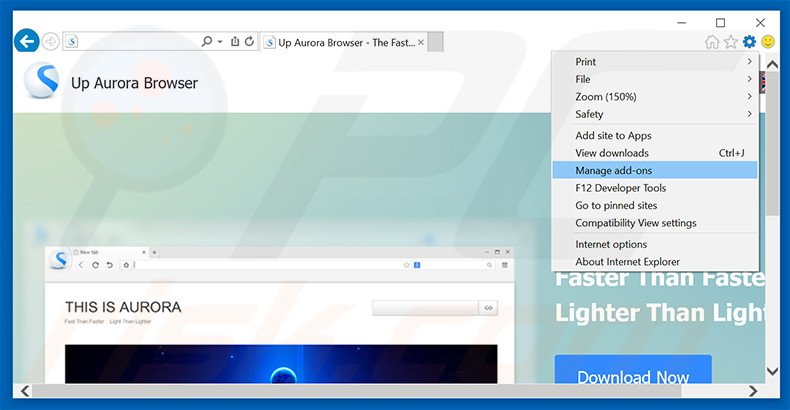The image size is (790, 410).
Task: Open the Safety submenu
Action: pos(655,114)
